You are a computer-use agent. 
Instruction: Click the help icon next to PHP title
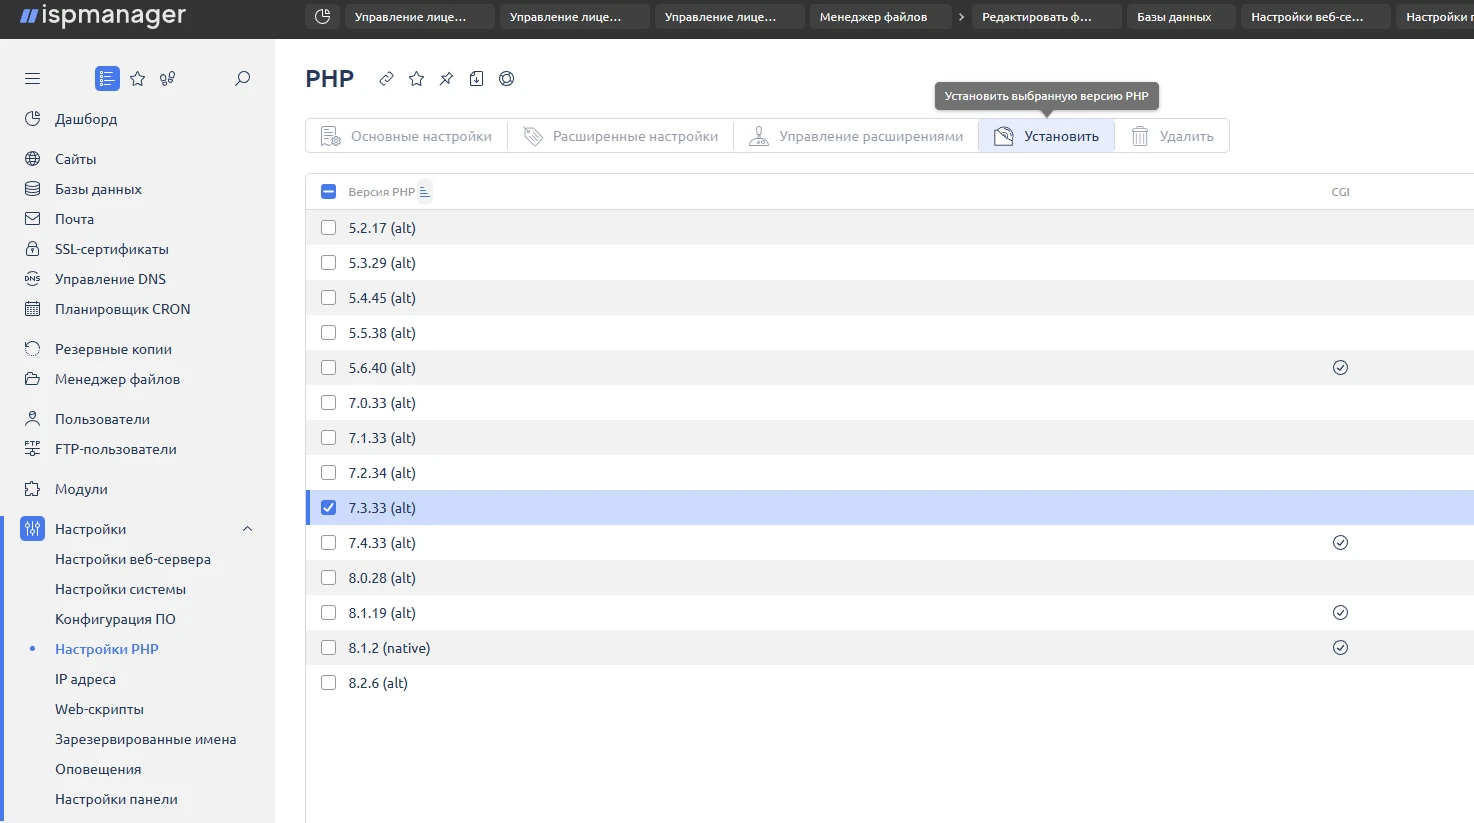pyautogui.click(x=506, y=79)
